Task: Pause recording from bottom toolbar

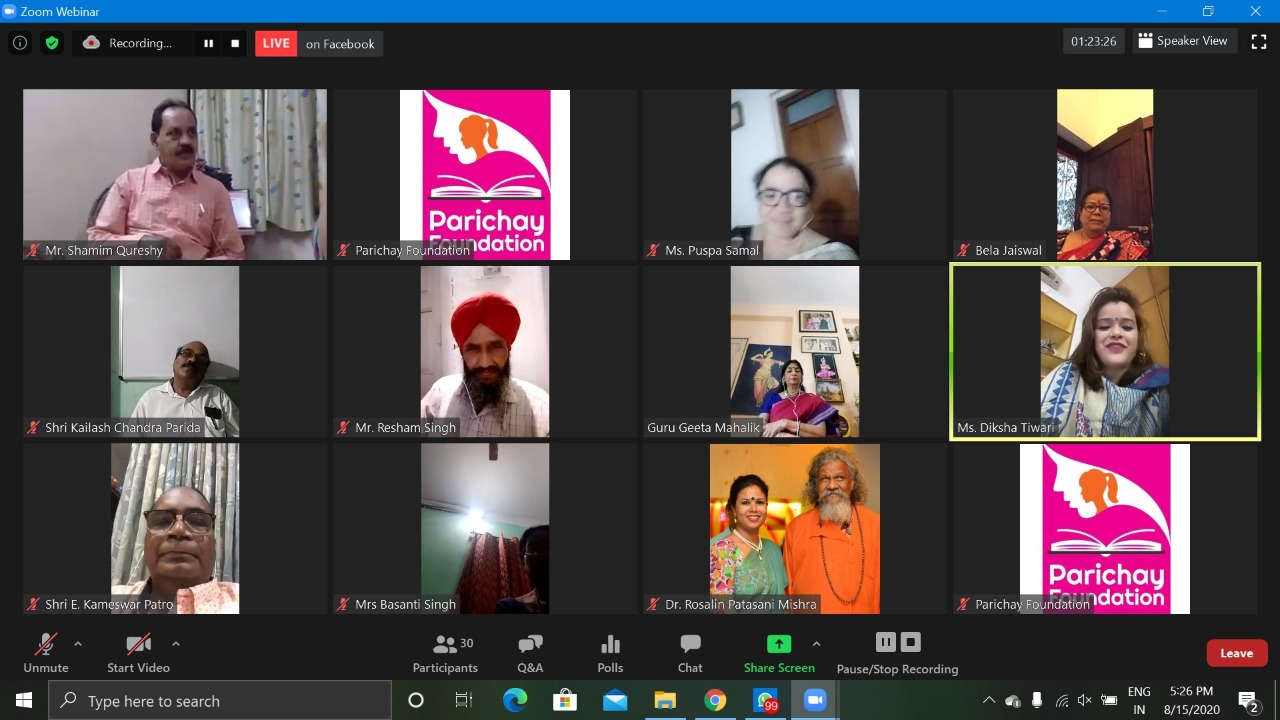Action: click(x=886, y=642)
